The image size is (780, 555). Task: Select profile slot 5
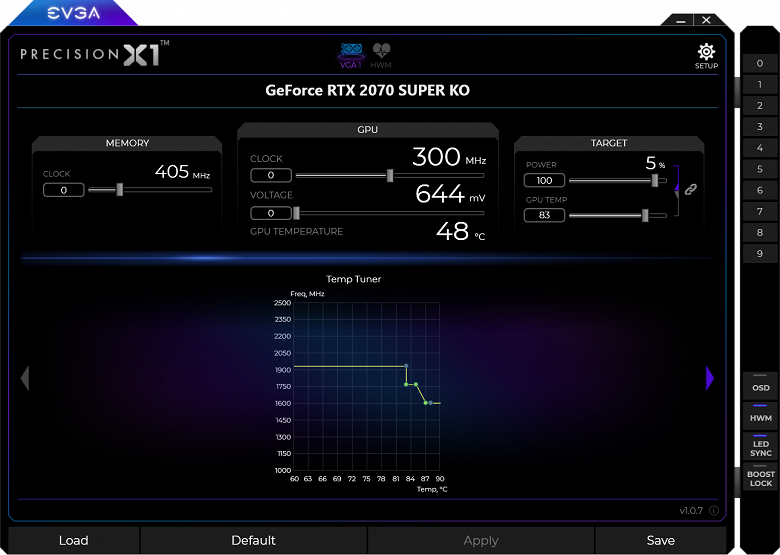[x=760, y=169]
